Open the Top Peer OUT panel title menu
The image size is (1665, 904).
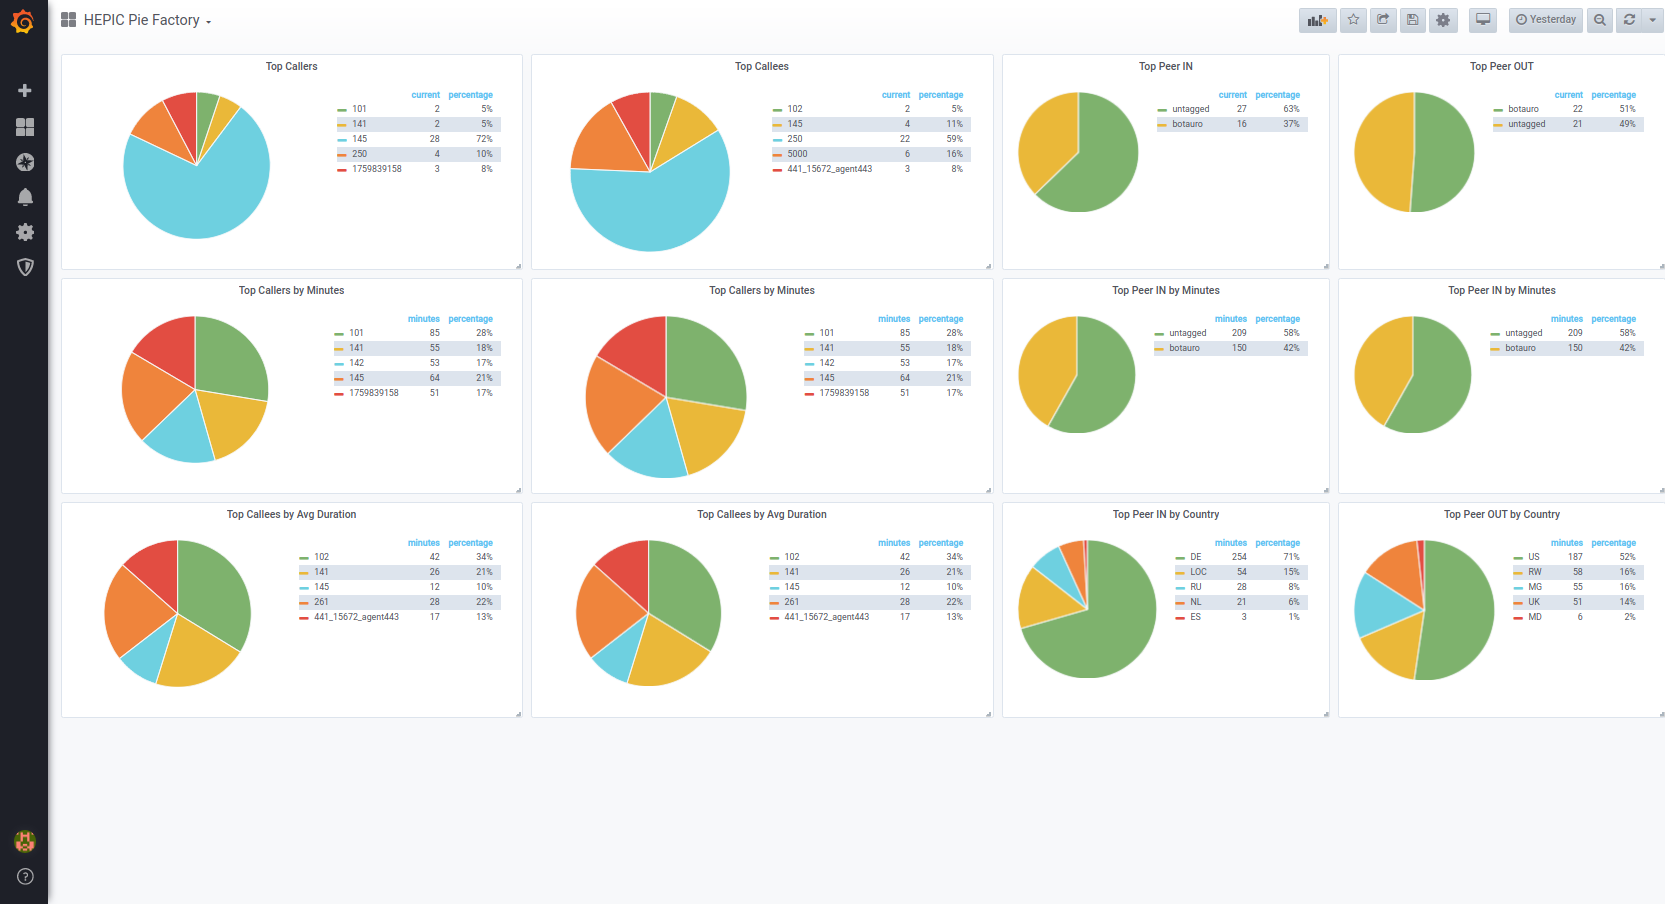[x=1502, y=66]
